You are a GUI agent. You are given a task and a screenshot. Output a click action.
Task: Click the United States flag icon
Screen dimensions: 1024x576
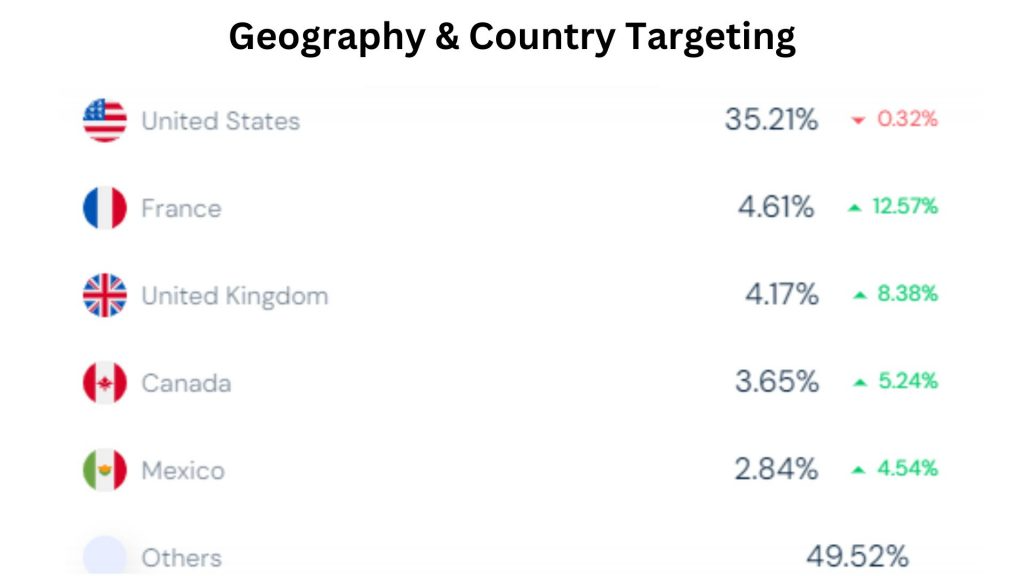pyautogui.click(x=105, y=121)
